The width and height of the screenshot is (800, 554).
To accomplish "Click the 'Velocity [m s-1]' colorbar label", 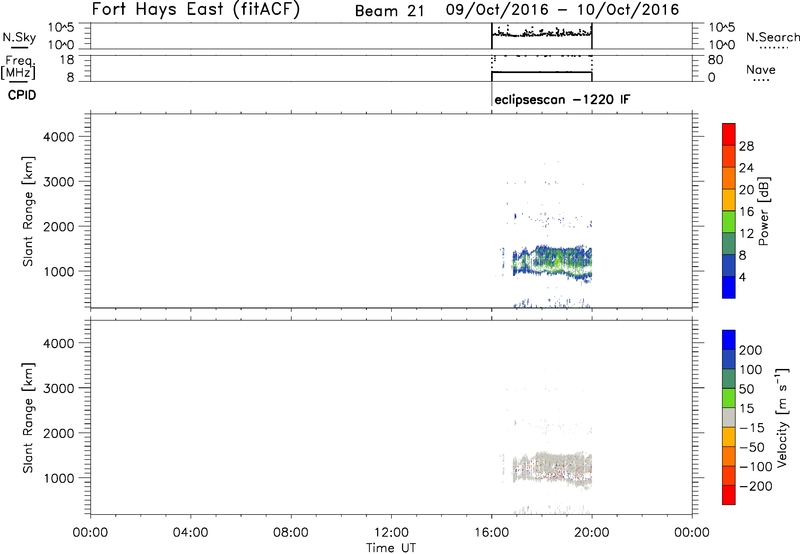I will pos(782,417).
